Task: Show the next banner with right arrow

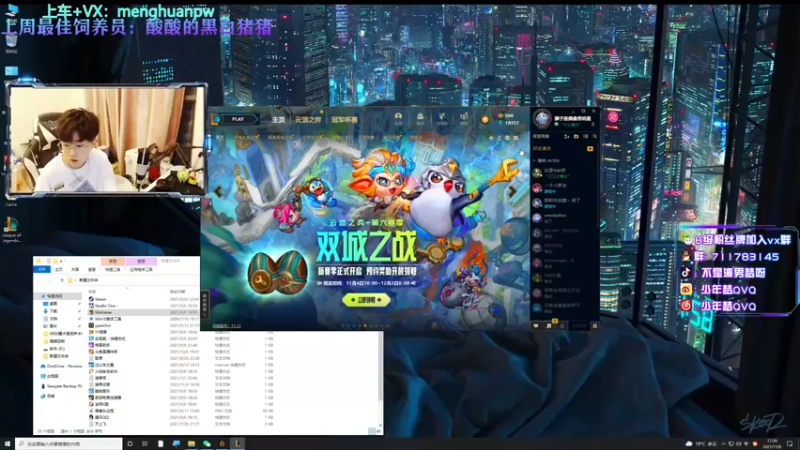Action: tap(512, 191)
